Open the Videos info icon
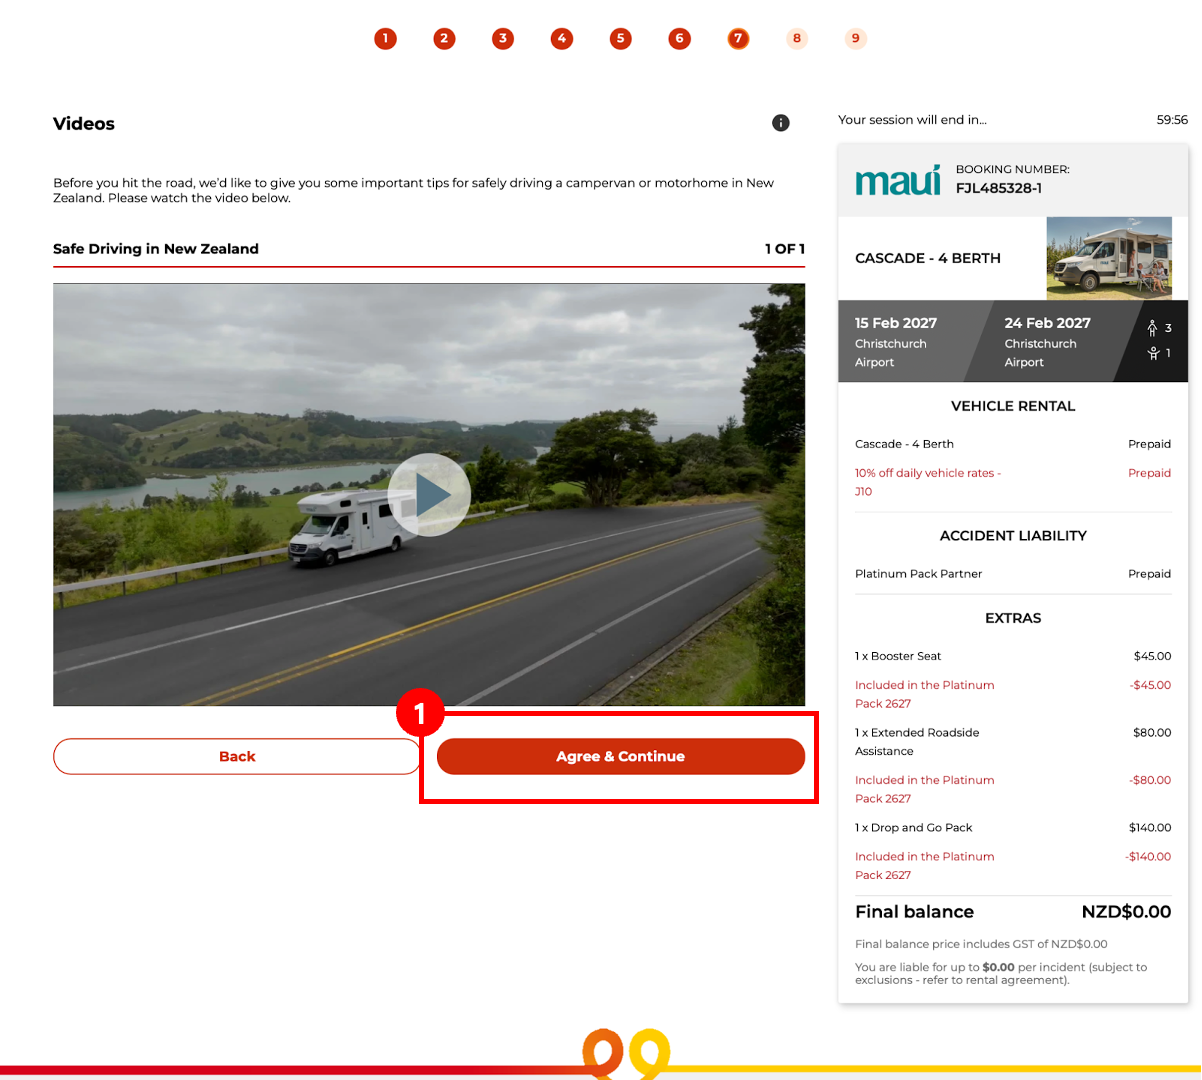The width and height of the screenshot is (1202, 1080). pos(781,123)
